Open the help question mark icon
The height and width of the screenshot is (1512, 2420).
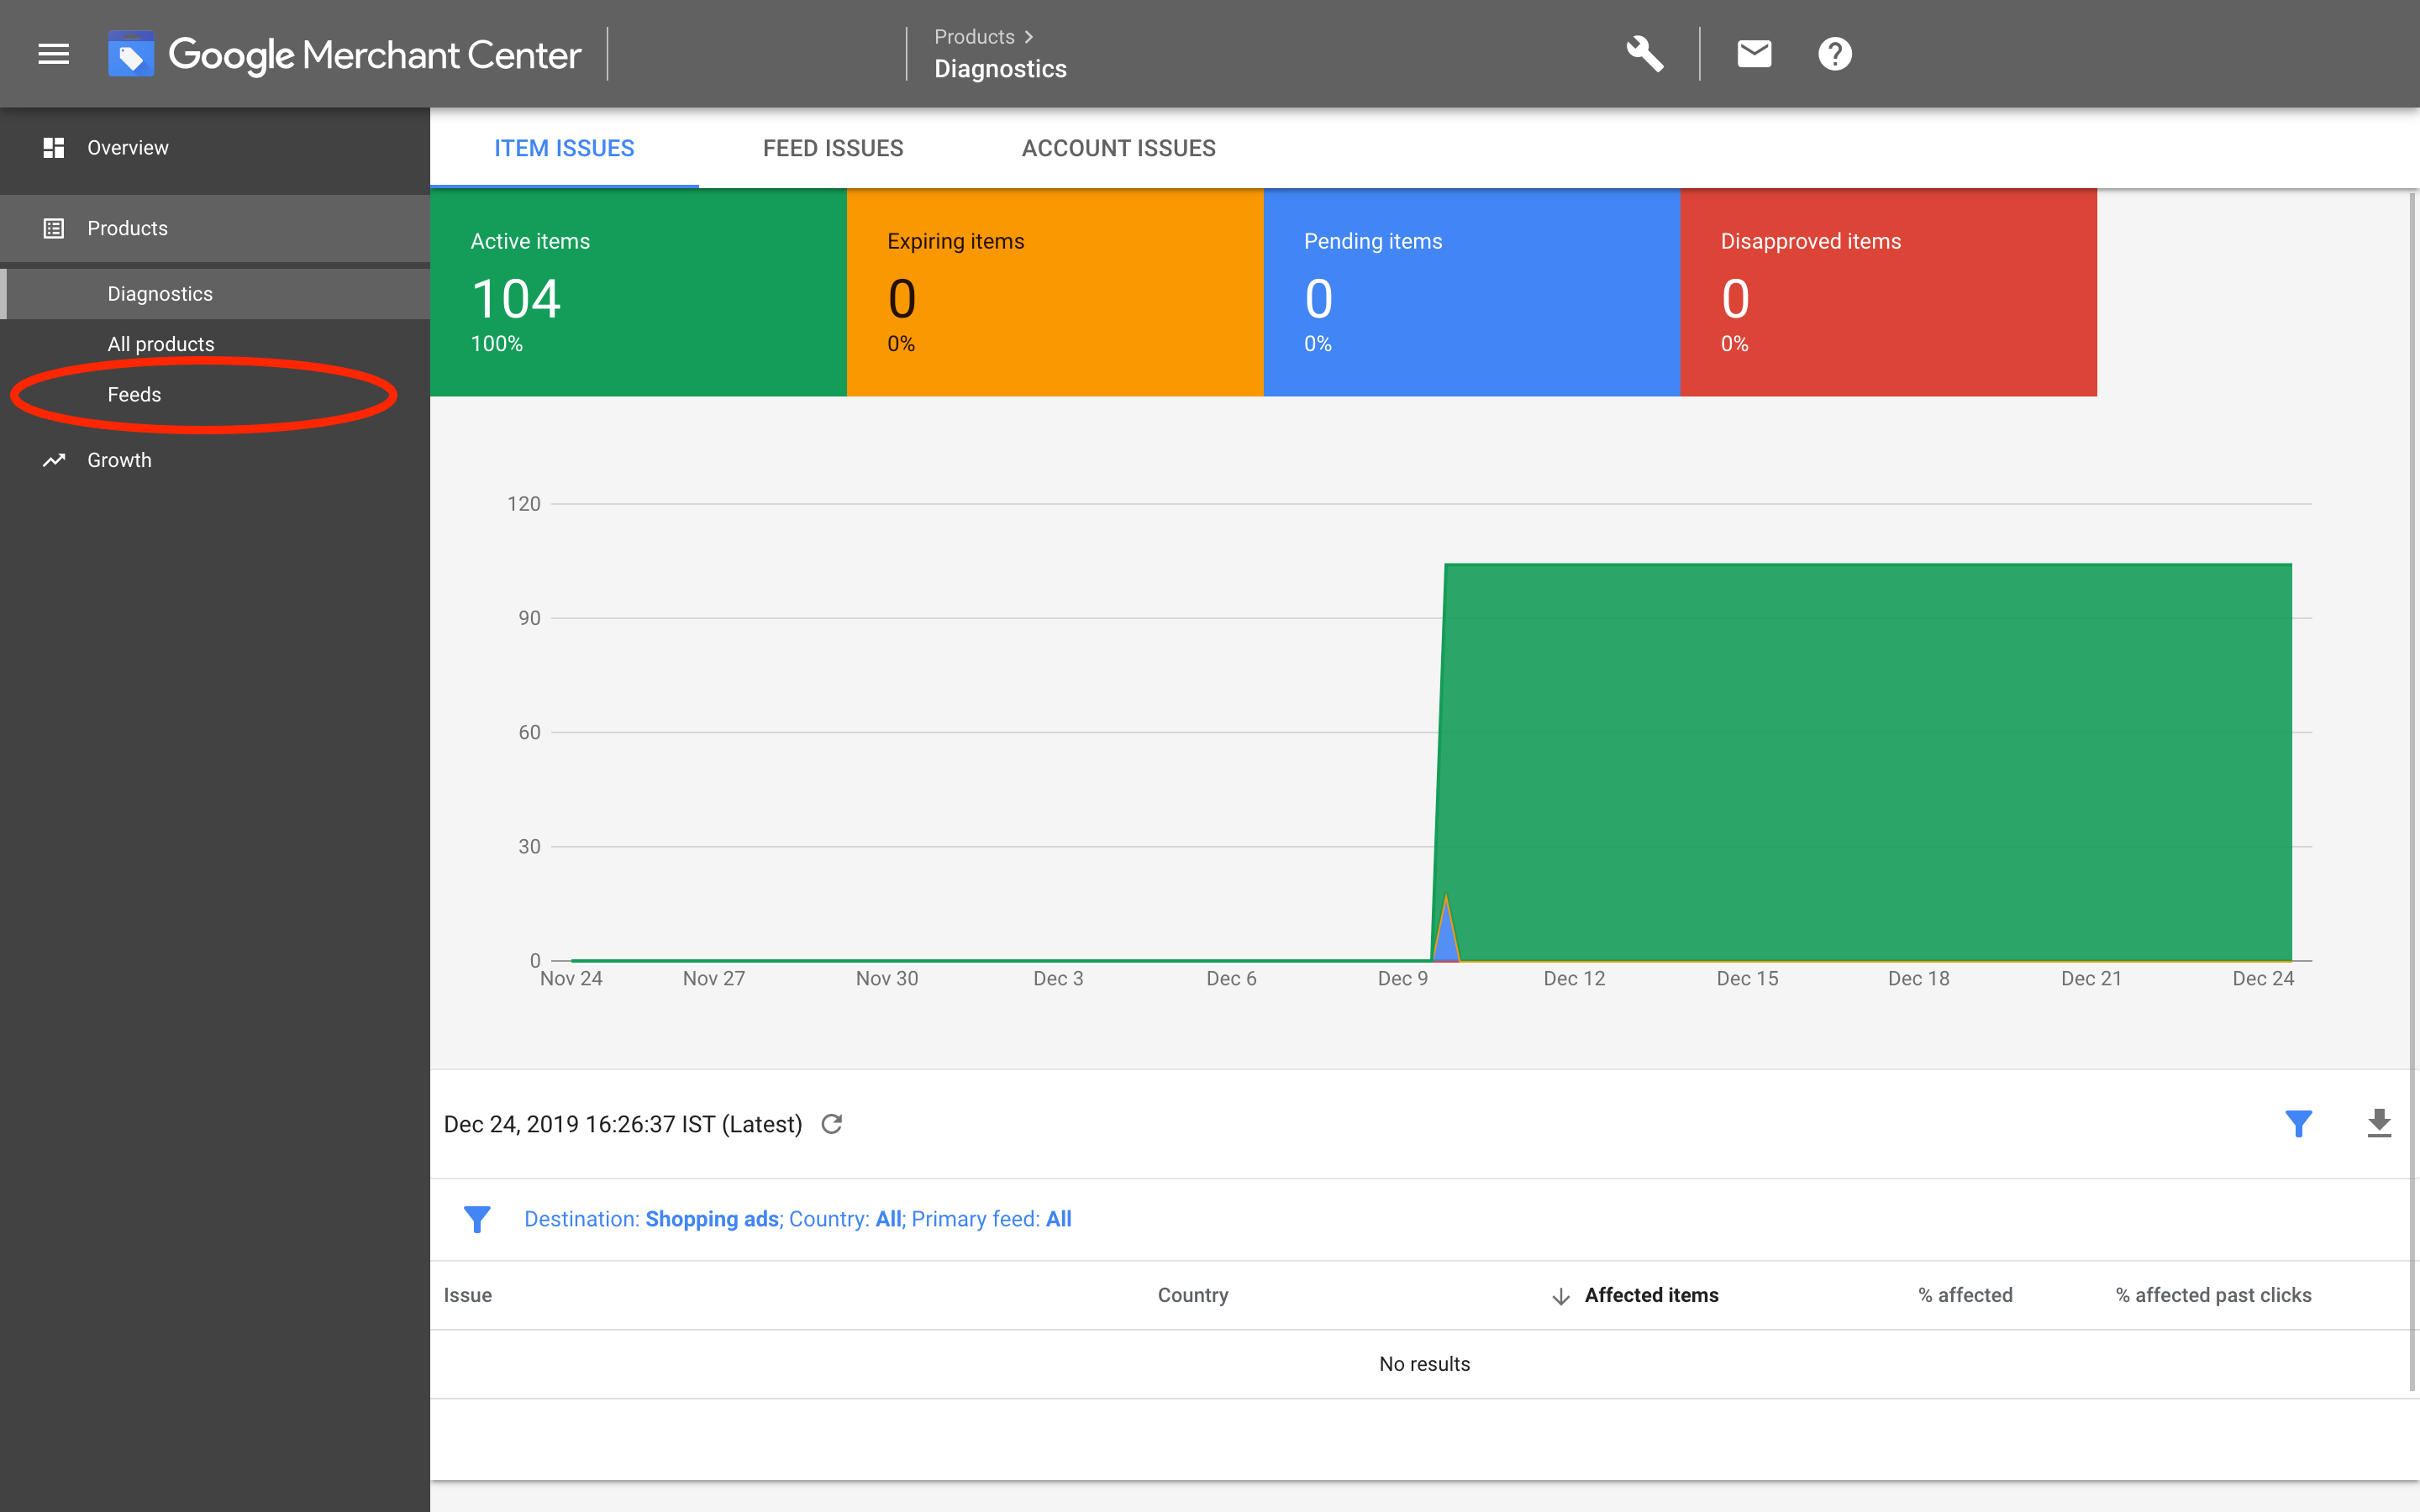[1834, 54]
